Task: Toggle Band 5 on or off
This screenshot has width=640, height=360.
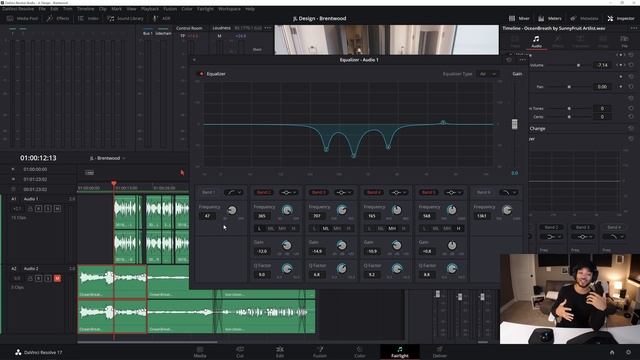Action: pos(428,192)
